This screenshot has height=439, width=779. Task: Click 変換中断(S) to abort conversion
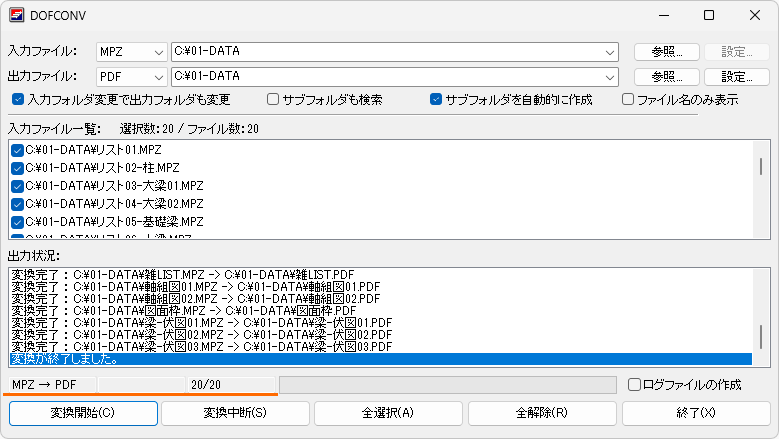235,413
